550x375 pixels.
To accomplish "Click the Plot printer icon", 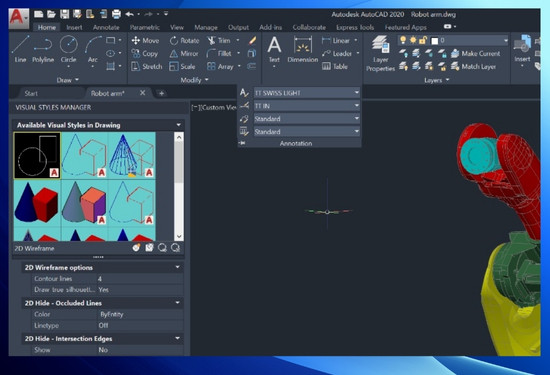I will [116, 14].
